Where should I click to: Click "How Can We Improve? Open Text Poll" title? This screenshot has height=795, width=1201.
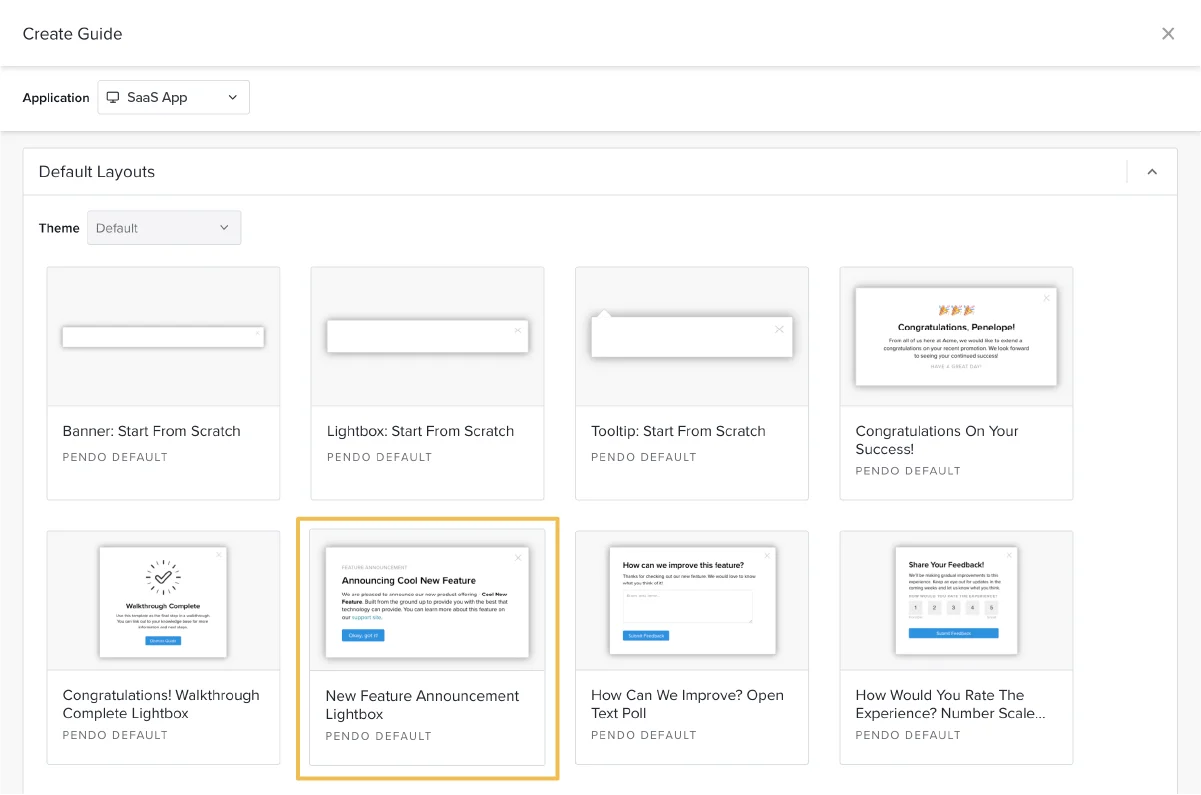coord(687,704)
